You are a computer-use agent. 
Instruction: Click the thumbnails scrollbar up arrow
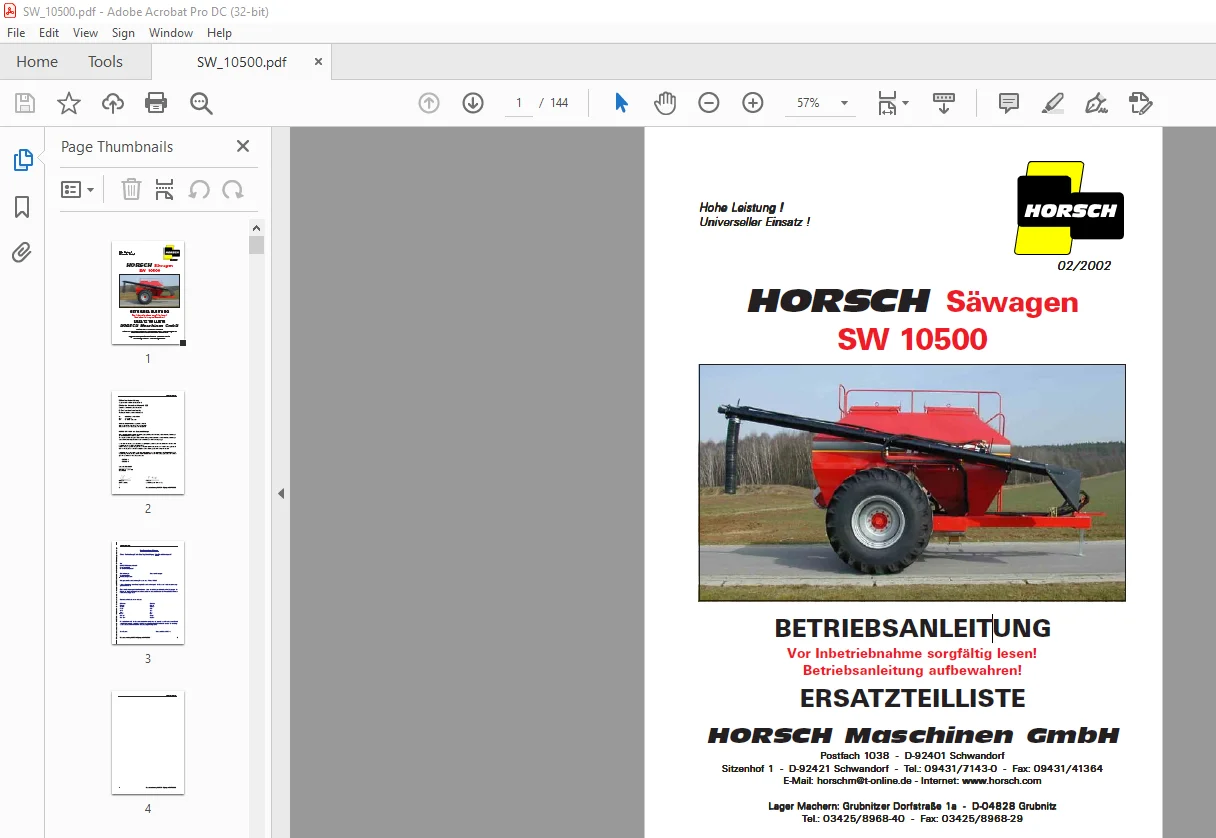click(x=257, y=227)
